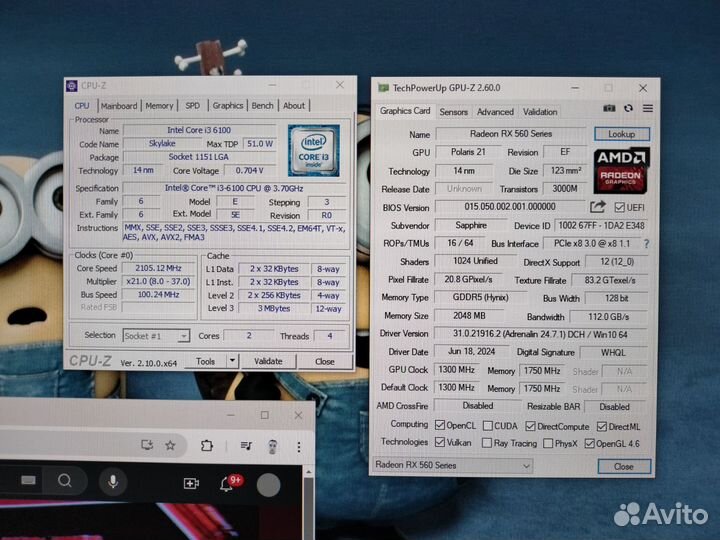Click the CPU-Z title bar icon
The image size is (720, 540).
click(x=72, y=86)
